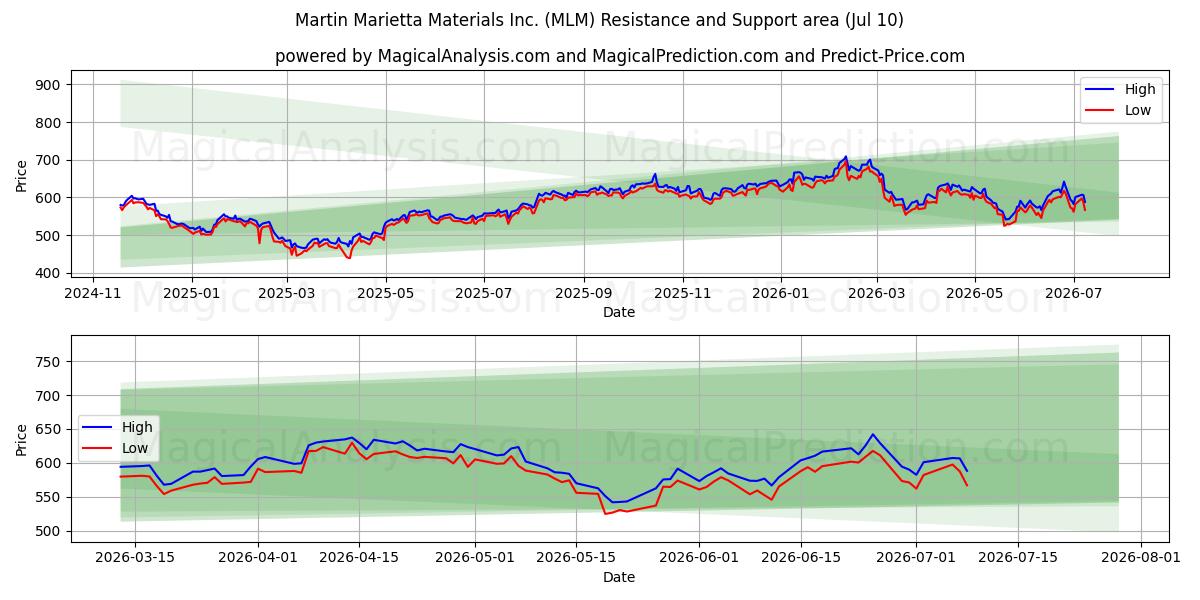Click the 2025-03 date tick label
This screenshot has width=1200, height=600.
pyautogui.click(x=287, y=294)
